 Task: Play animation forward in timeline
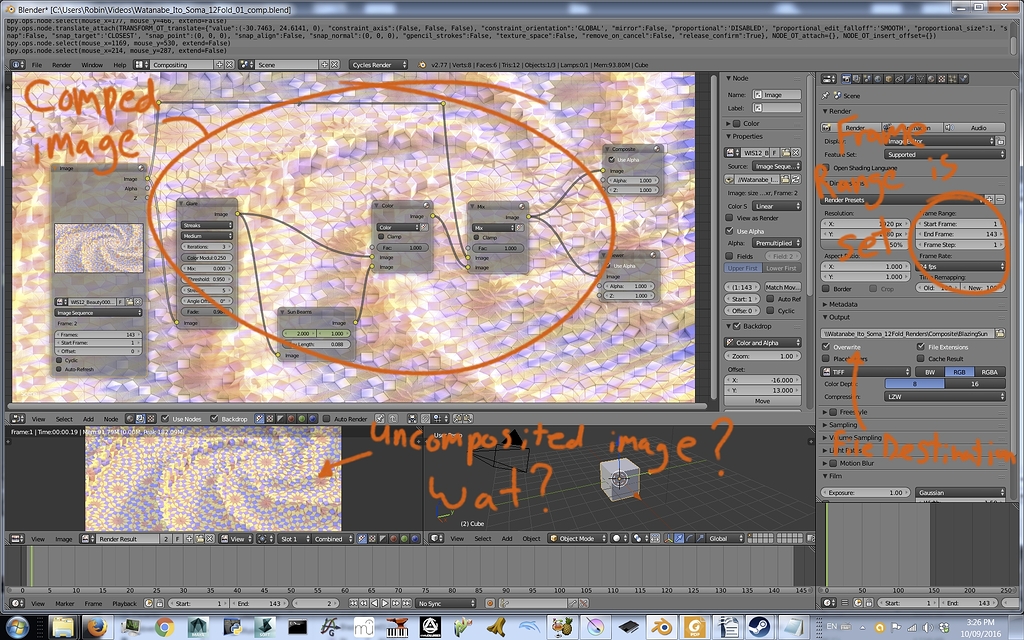point(385,603)
